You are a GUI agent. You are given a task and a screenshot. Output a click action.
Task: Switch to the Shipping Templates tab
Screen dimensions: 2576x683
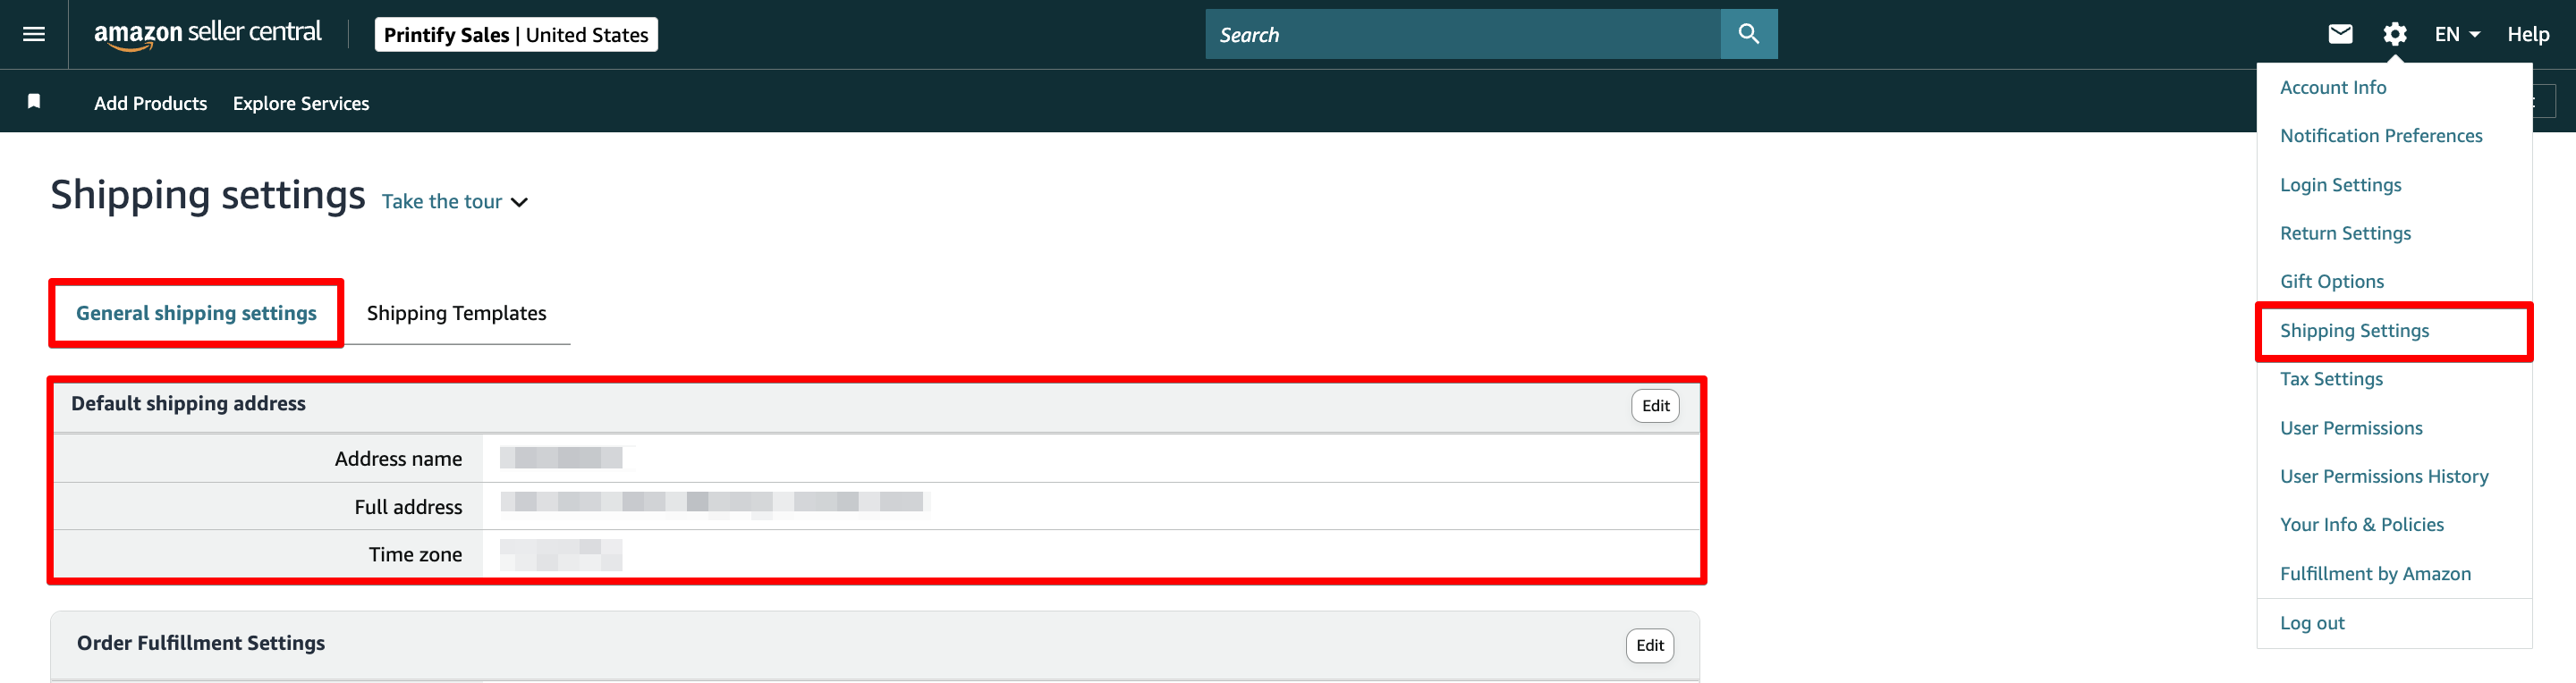tap(456, 313)
